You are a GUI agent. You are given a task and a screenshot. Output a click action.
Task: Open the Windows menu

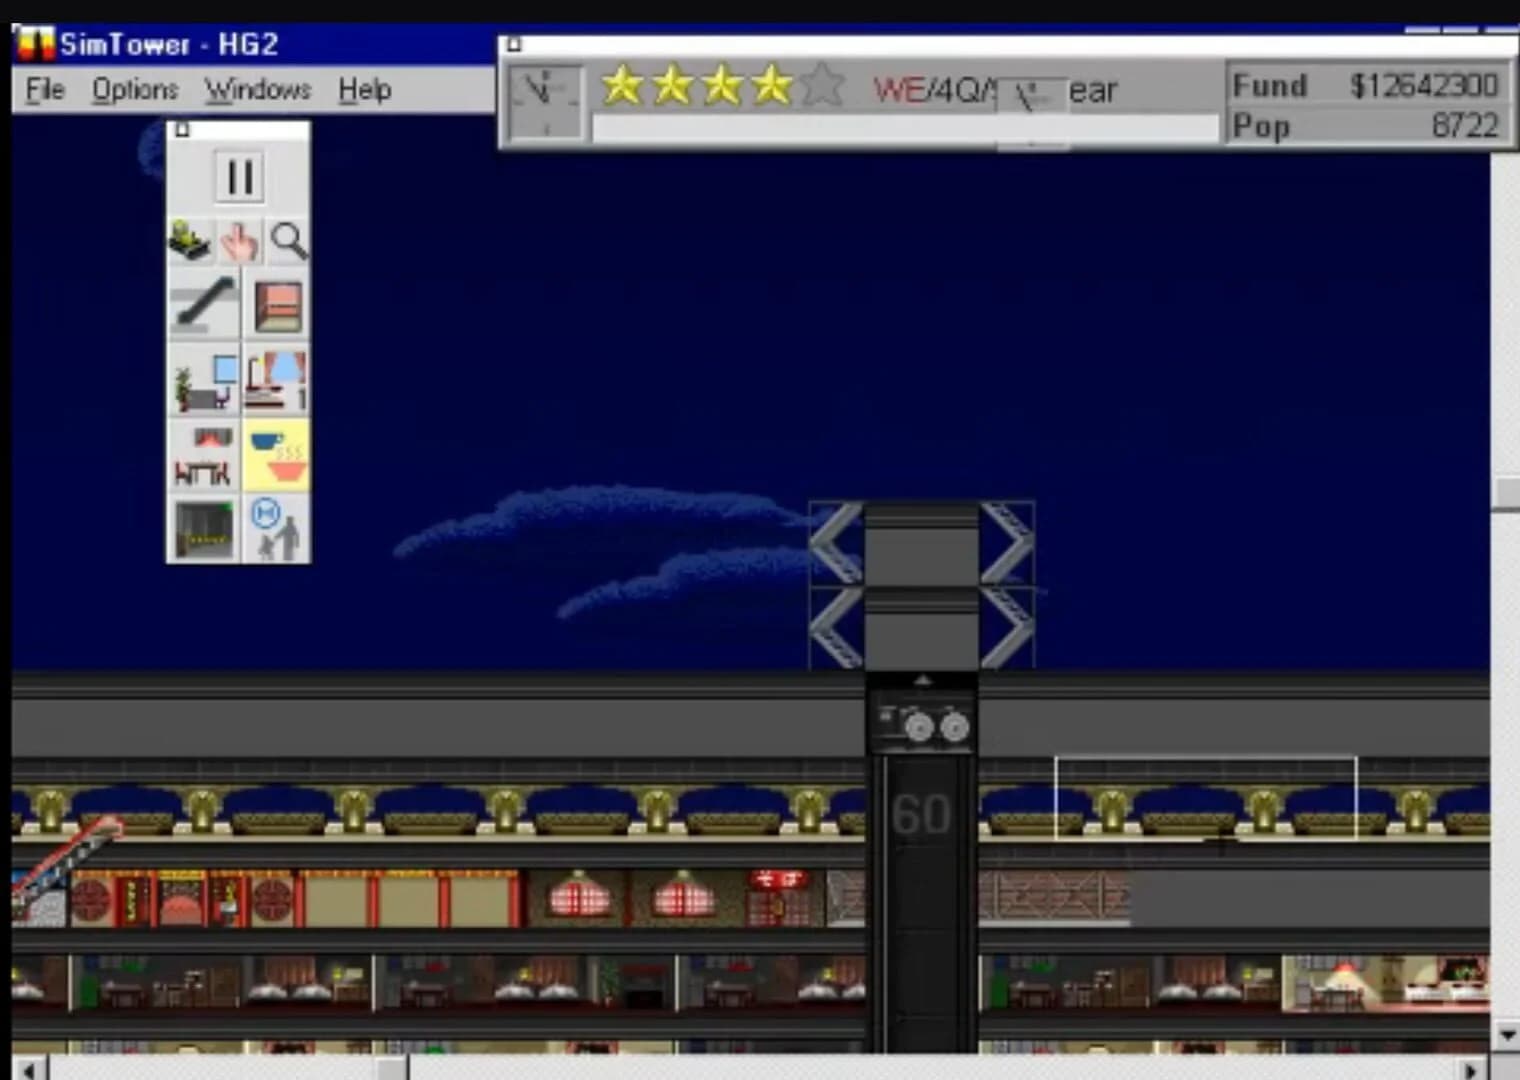pyautogui.click(x=257, y=89)
